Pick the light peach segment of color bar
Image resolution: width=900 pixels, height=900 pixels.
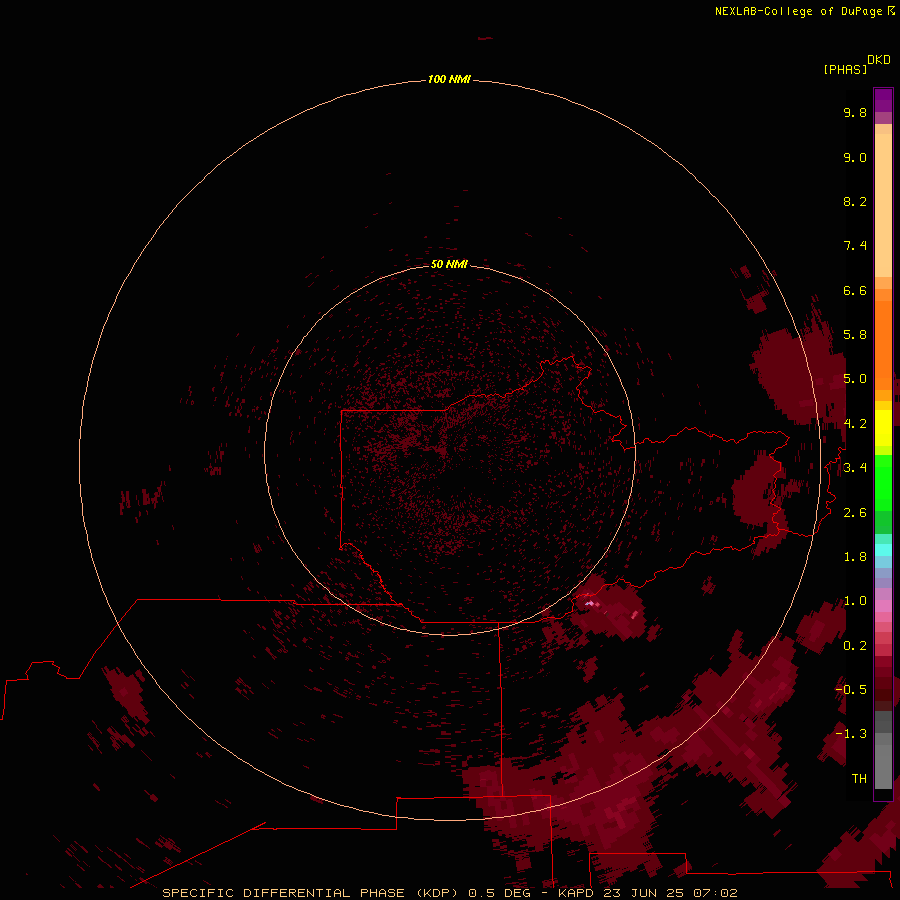[x=883, y=205]
